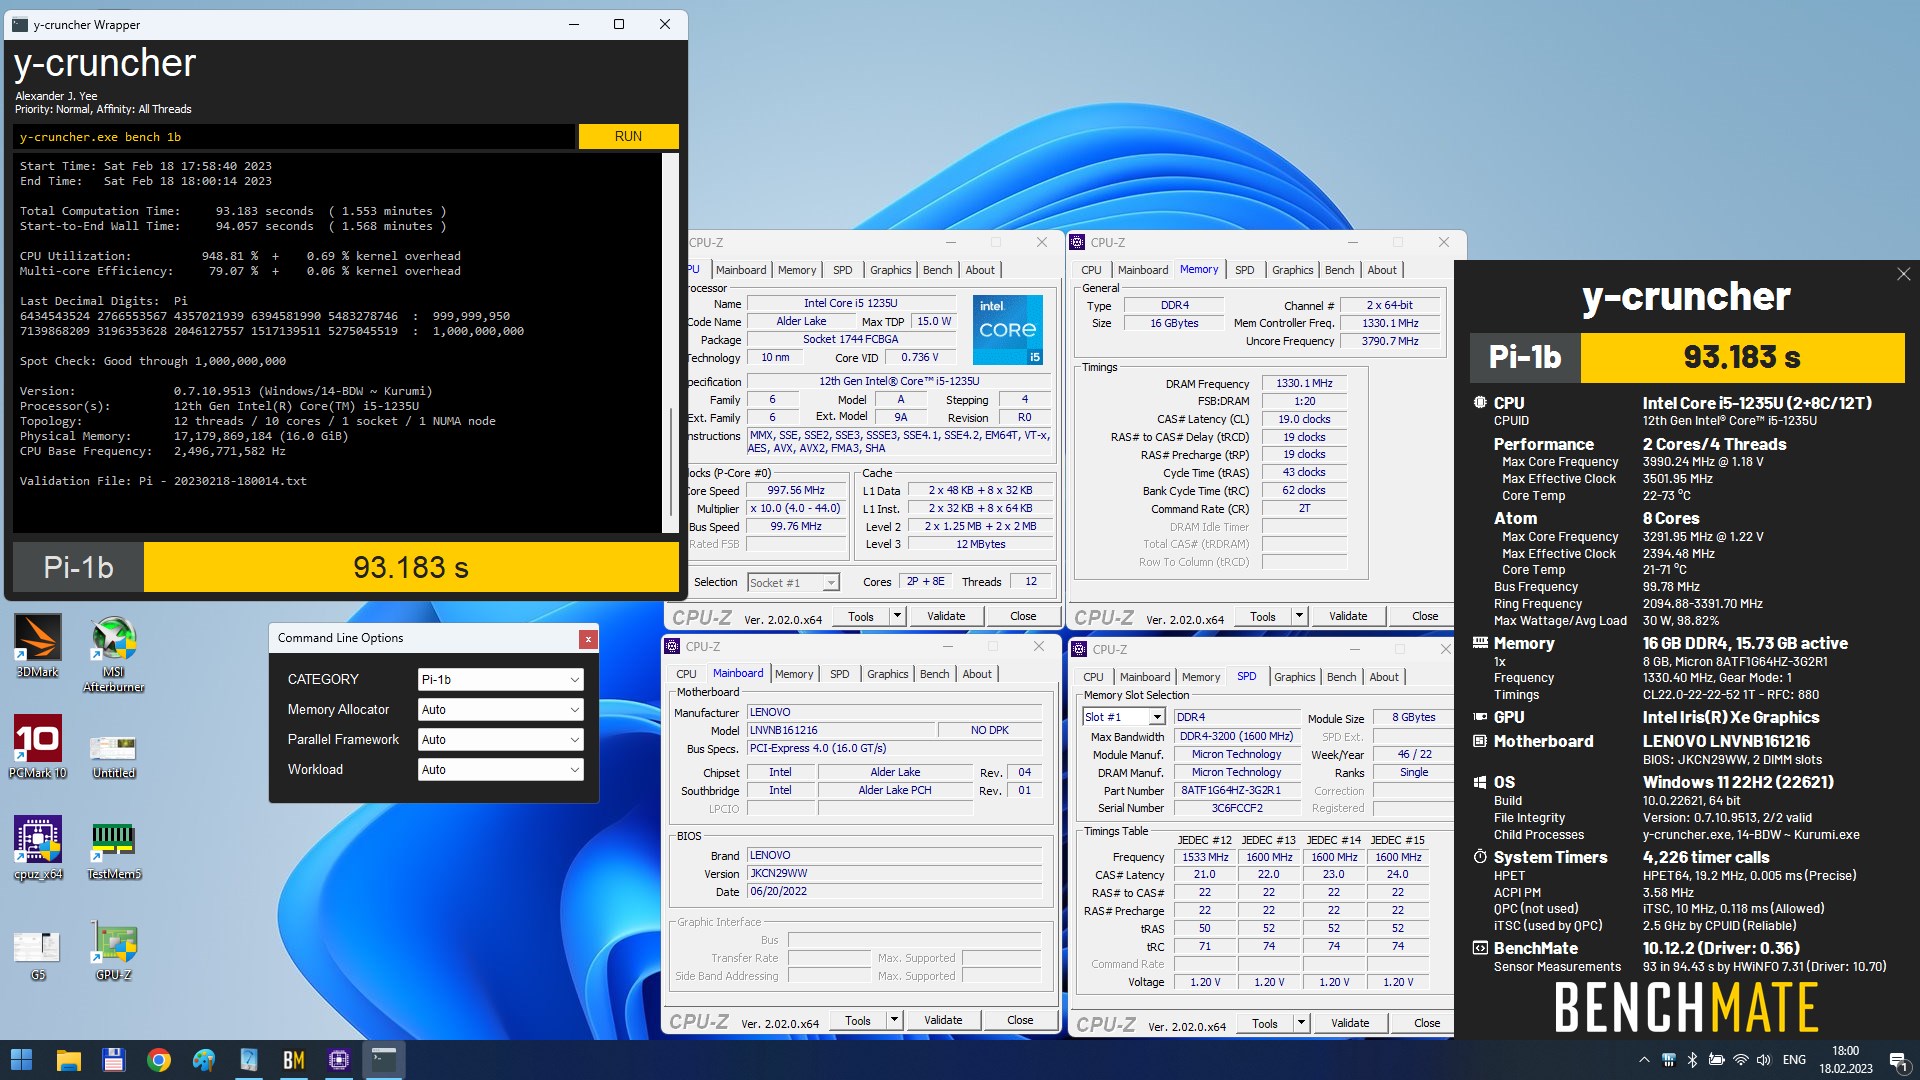Click the Motherboard section icon
This screenshot has height=1080, width=1920.
[1480, 741]
